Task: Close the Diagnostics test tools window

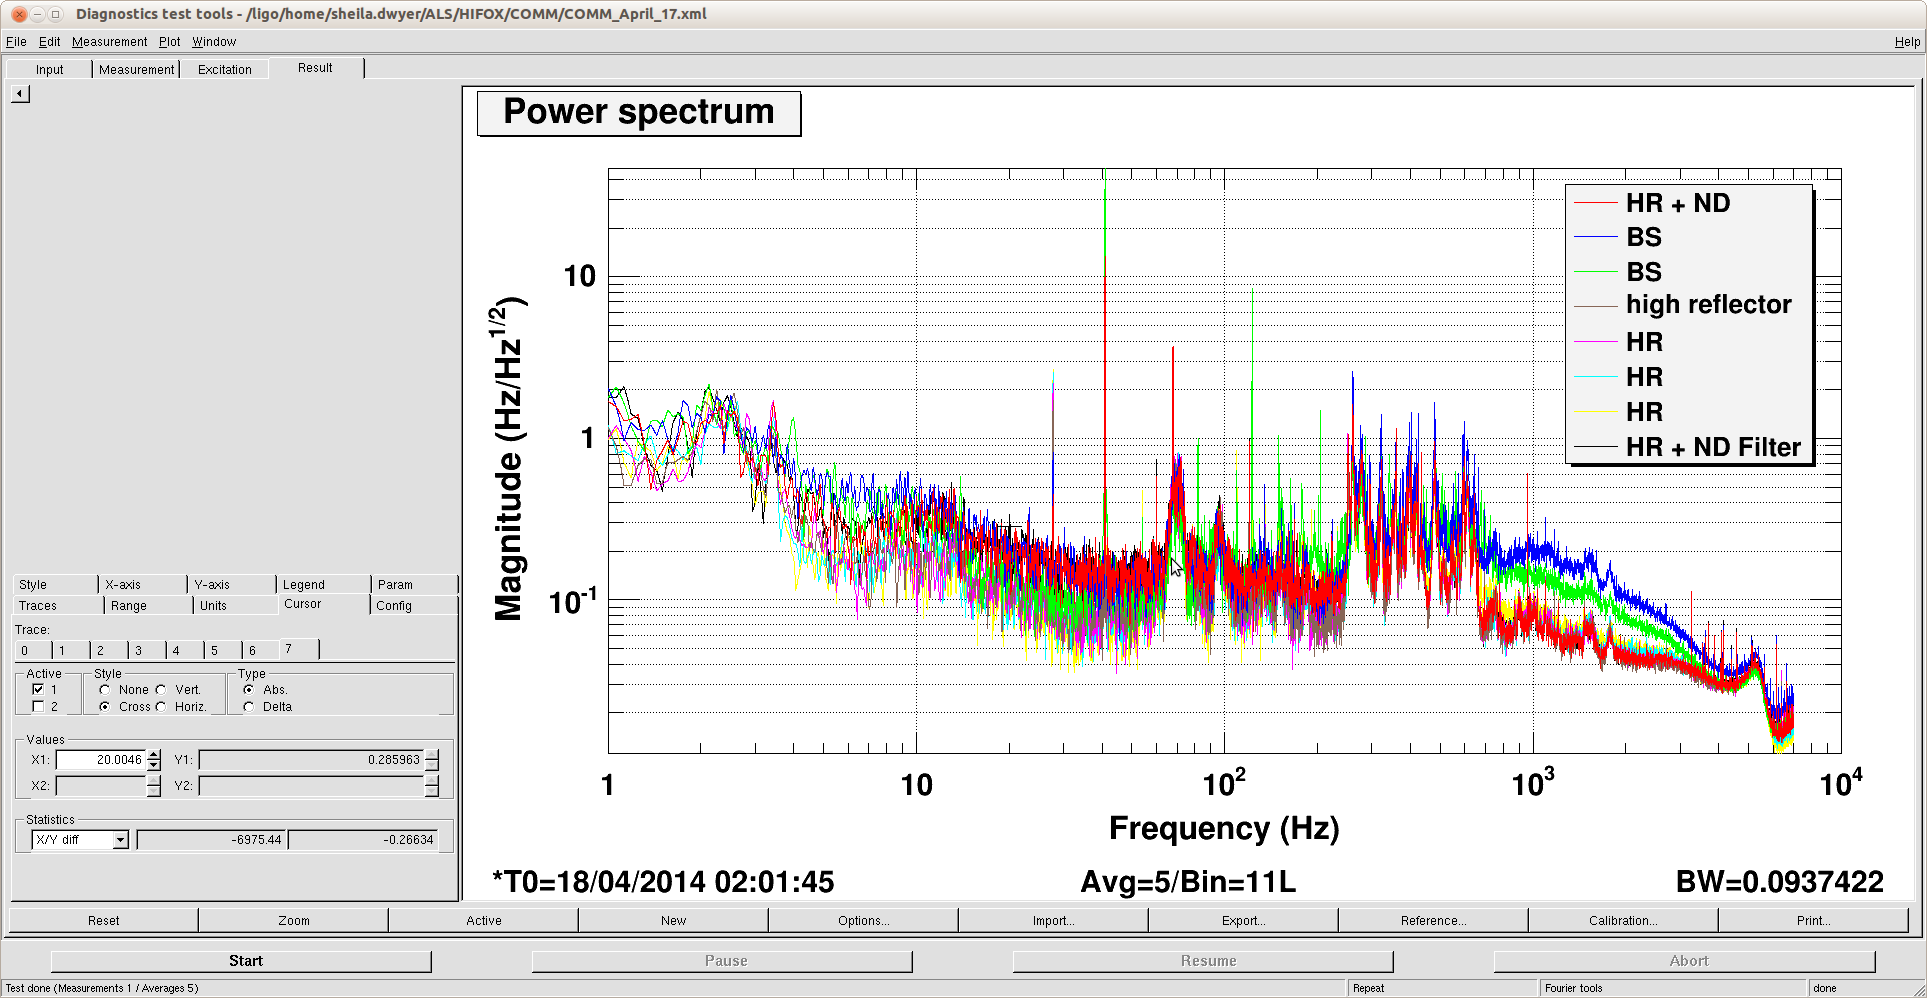Action: [x=18, y=14]
